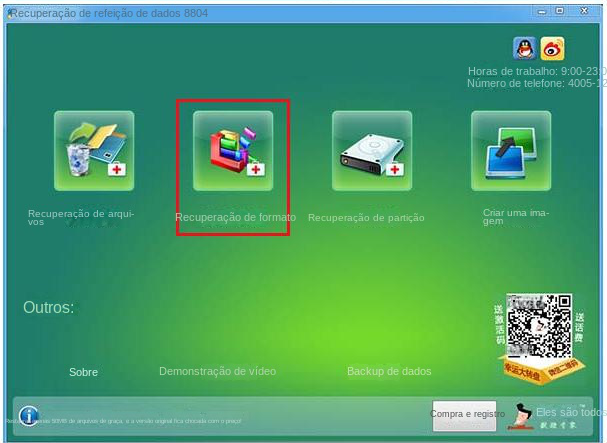Screen dimensions: 607x443
Task: Click the Horas de trabalho text
Action: [537, 71]
